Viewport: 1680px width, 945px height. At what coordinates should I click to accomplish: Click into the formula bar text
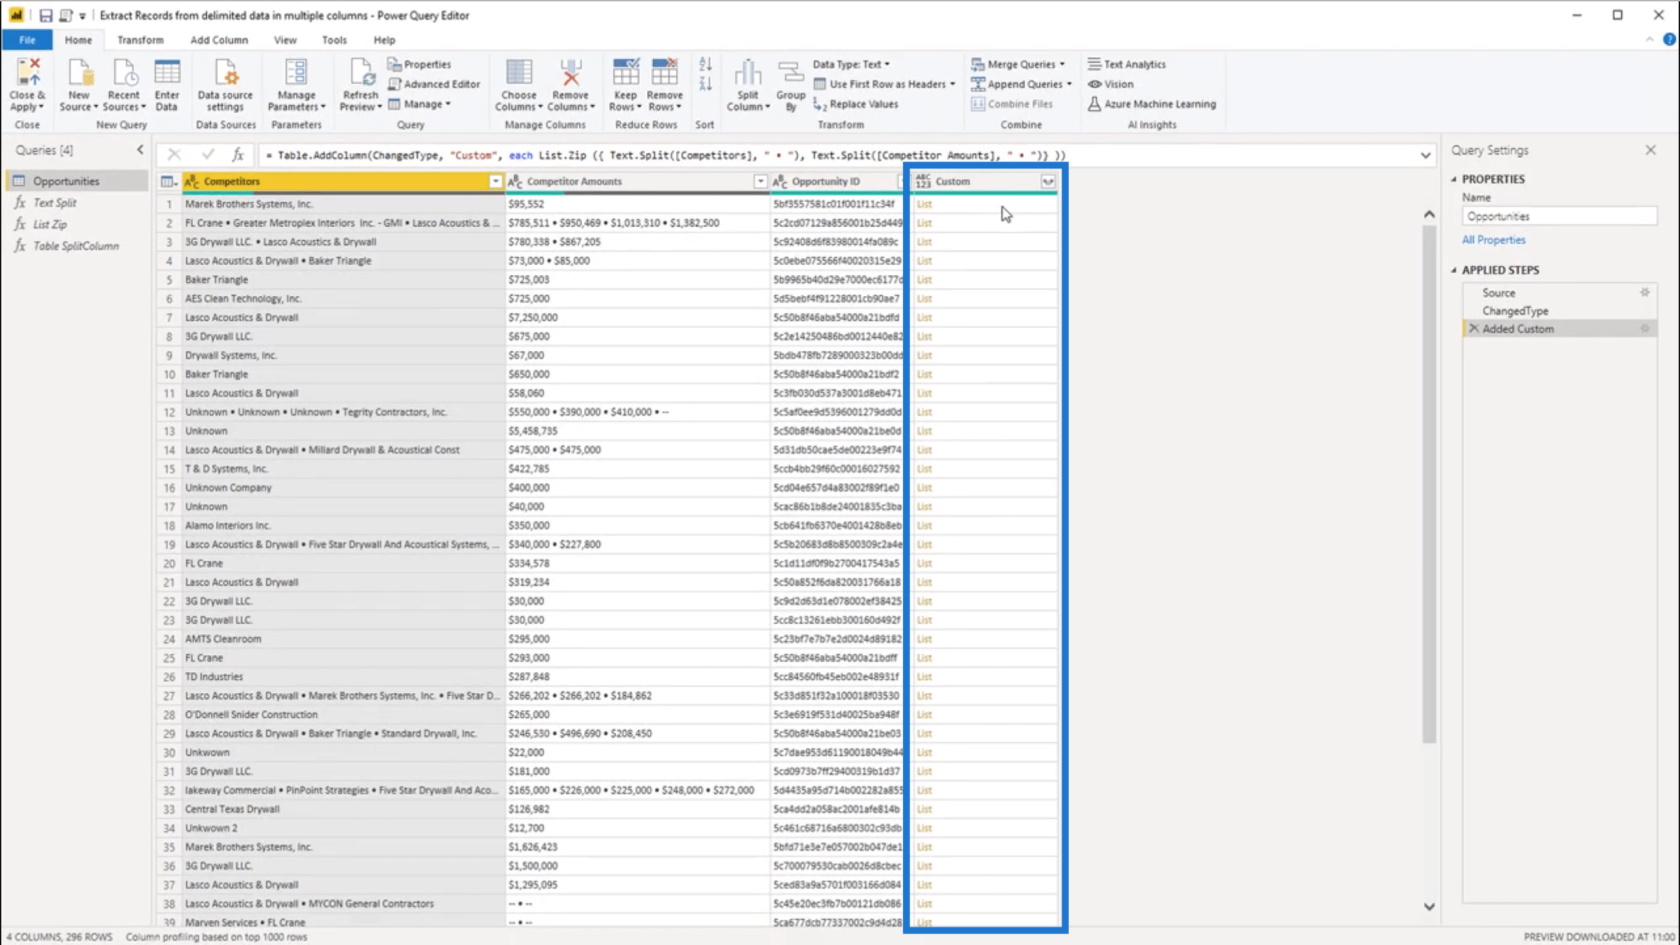835,155
